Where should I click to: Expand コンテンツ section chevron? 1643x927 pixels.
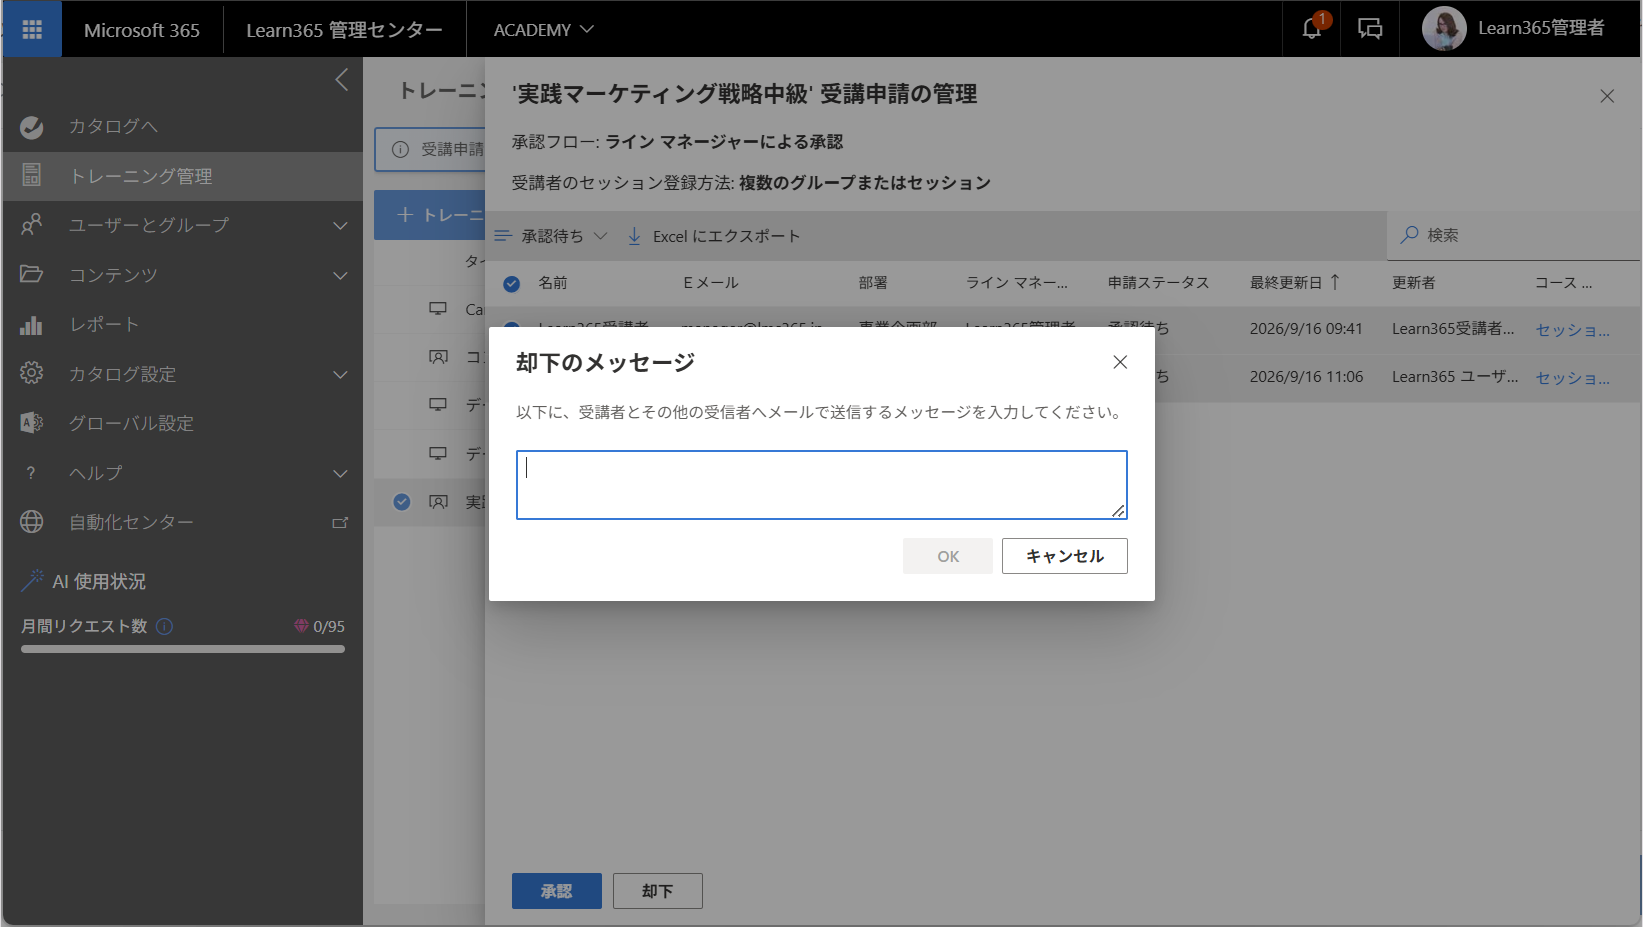click(x=340, y=275)
